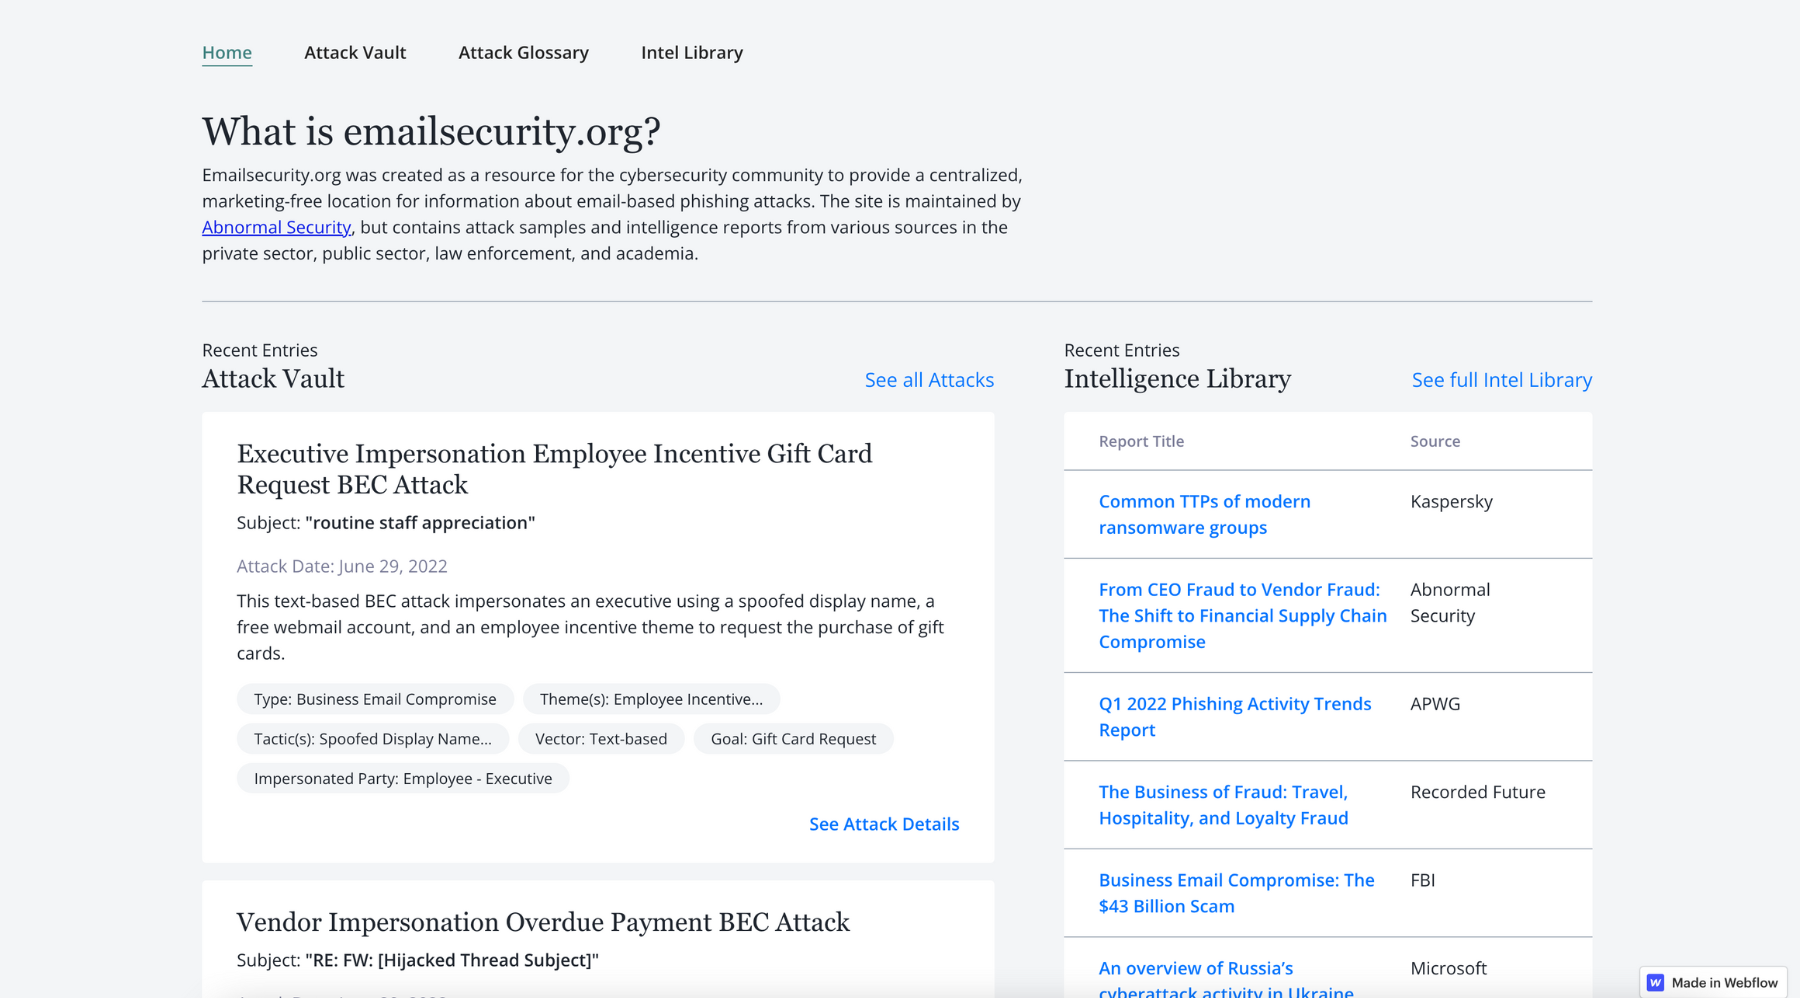Viewport: 1800px width, 998px height.
Task: Click the Executive Impersonation Employee Incentive attack title
Action: 555,469
